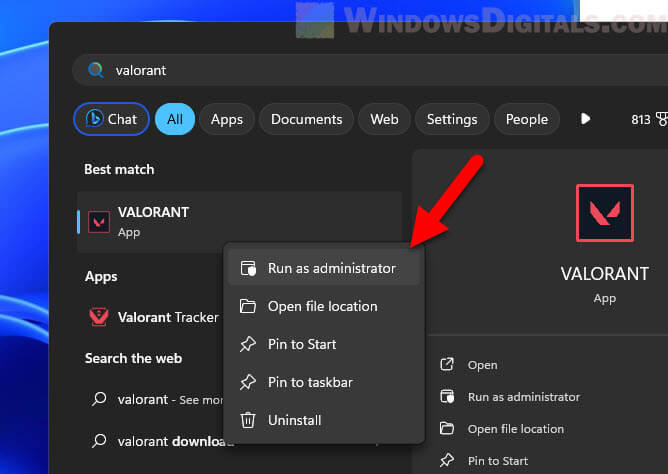Click the search icon beside 'valorant - See more'
This screenshot has width=668, height=474.
(99, 399)
